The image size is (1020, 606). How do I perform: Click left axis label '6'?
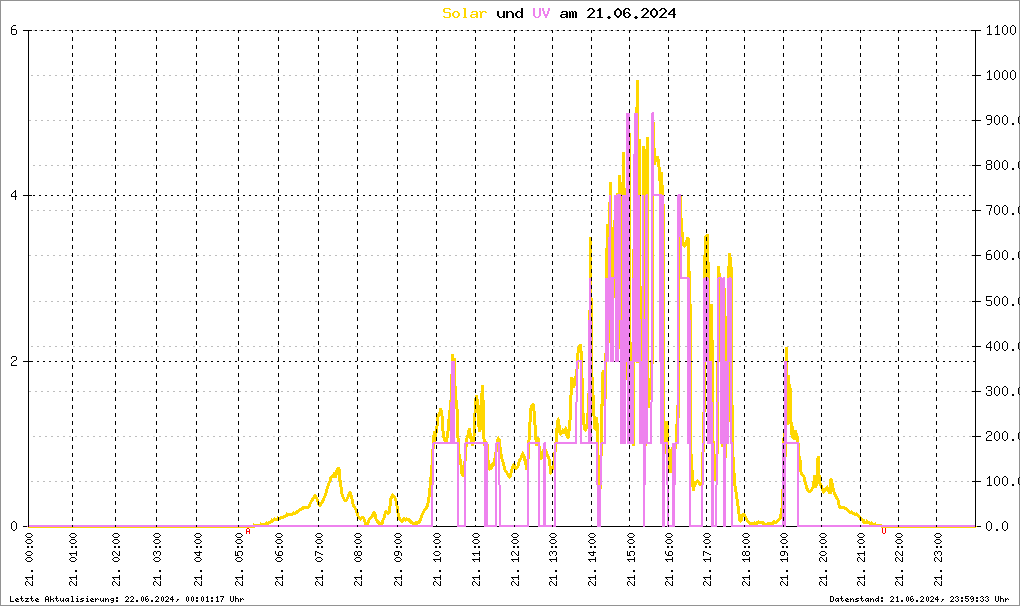[14, 30]
